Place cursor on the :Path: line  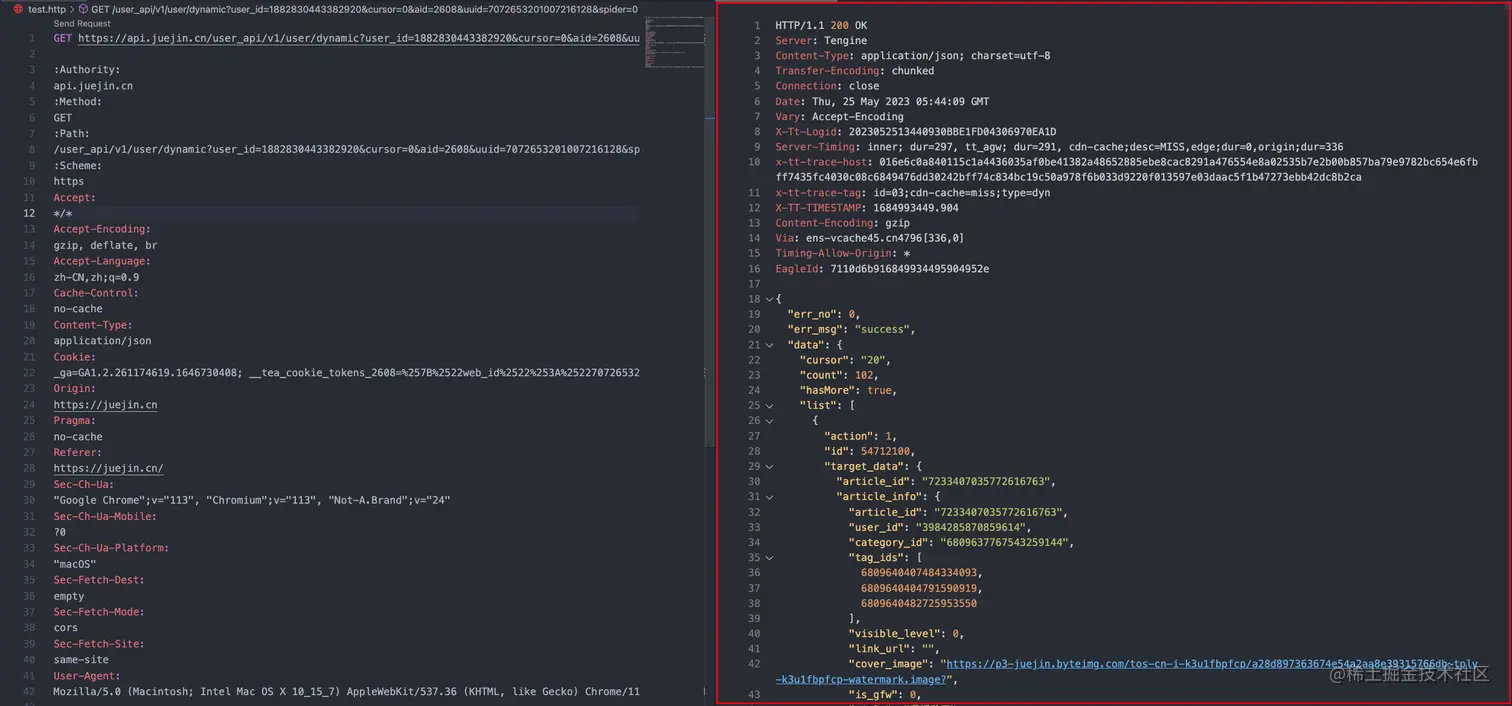click(x=72, y=134)
